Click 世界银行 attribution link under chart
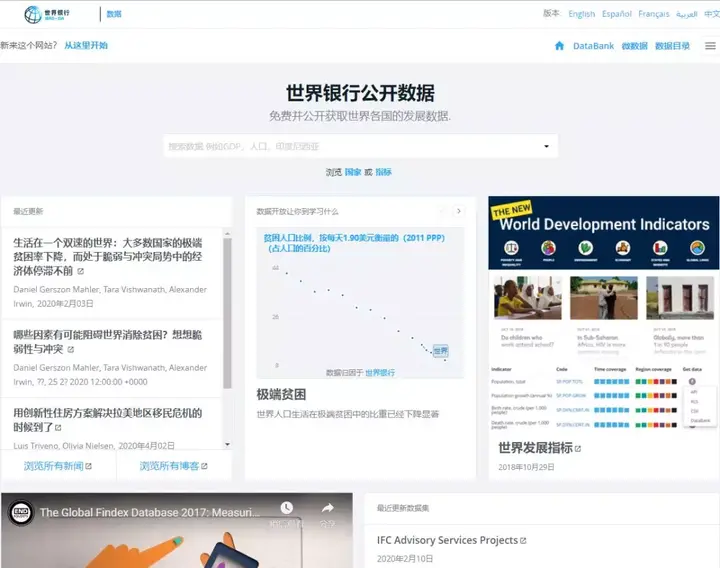The width and height of the screenshot is (720, 568). pos(380,372)
